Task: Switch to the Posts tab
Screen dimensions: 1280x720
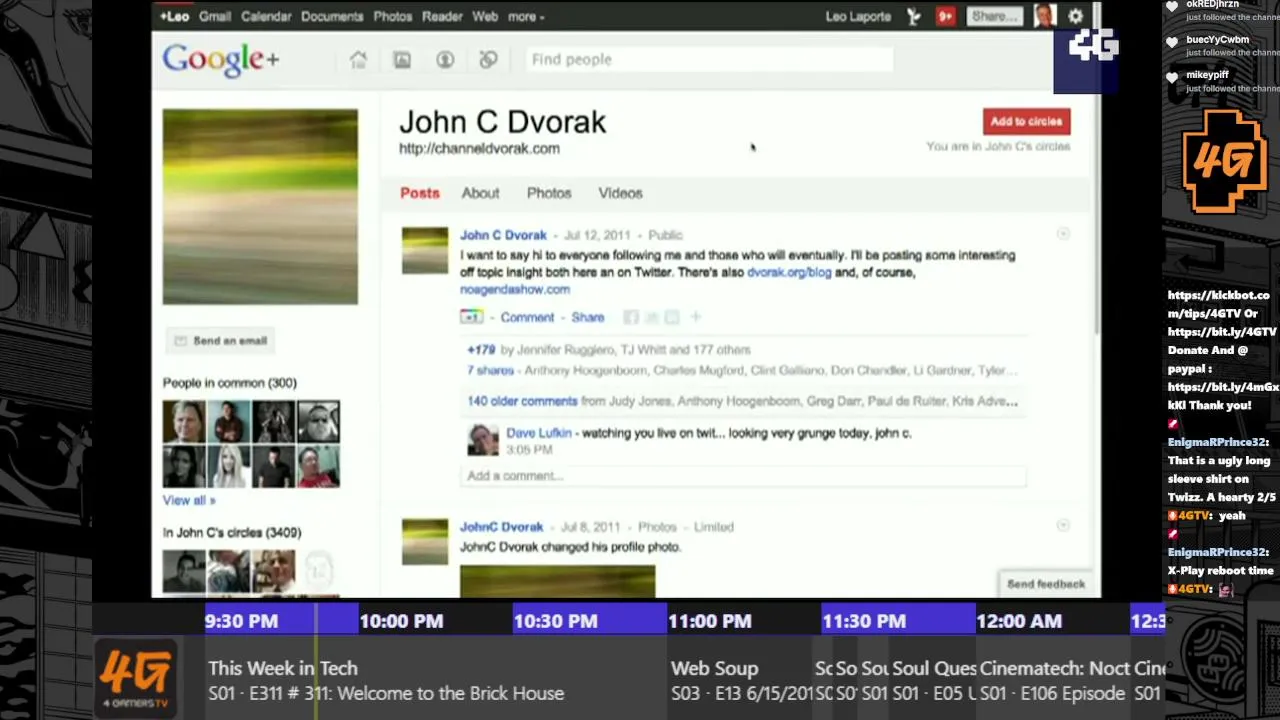Action: (420, 193)
